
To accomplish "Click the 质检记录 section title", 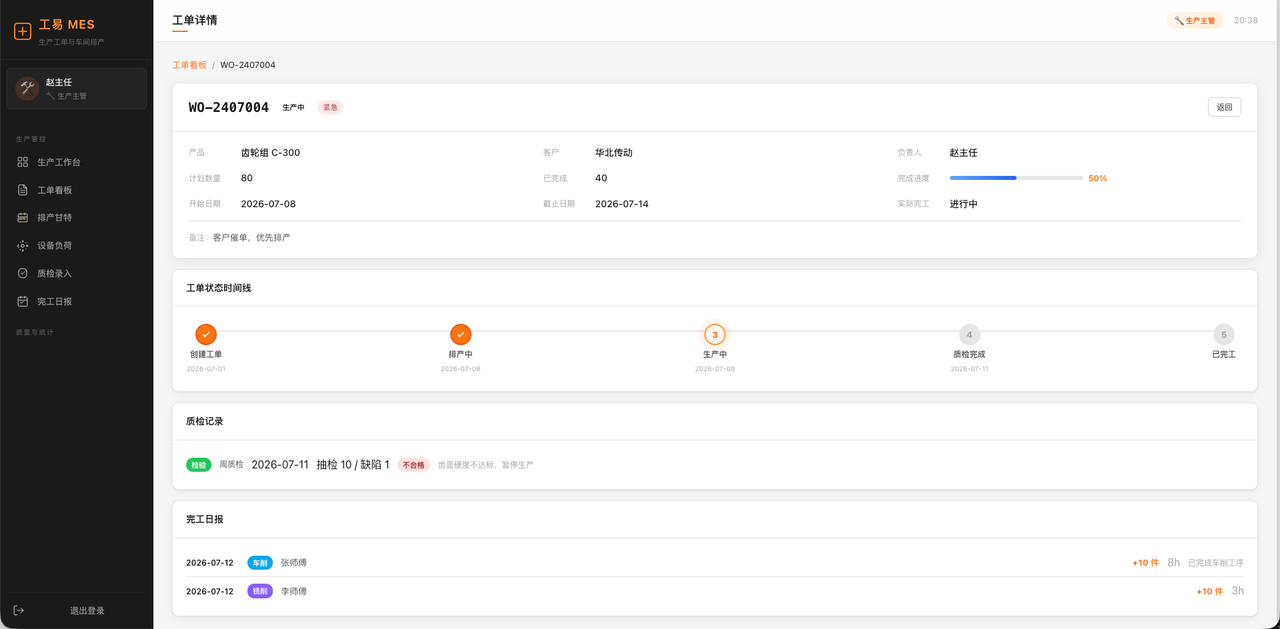I will tap(205, 422).
